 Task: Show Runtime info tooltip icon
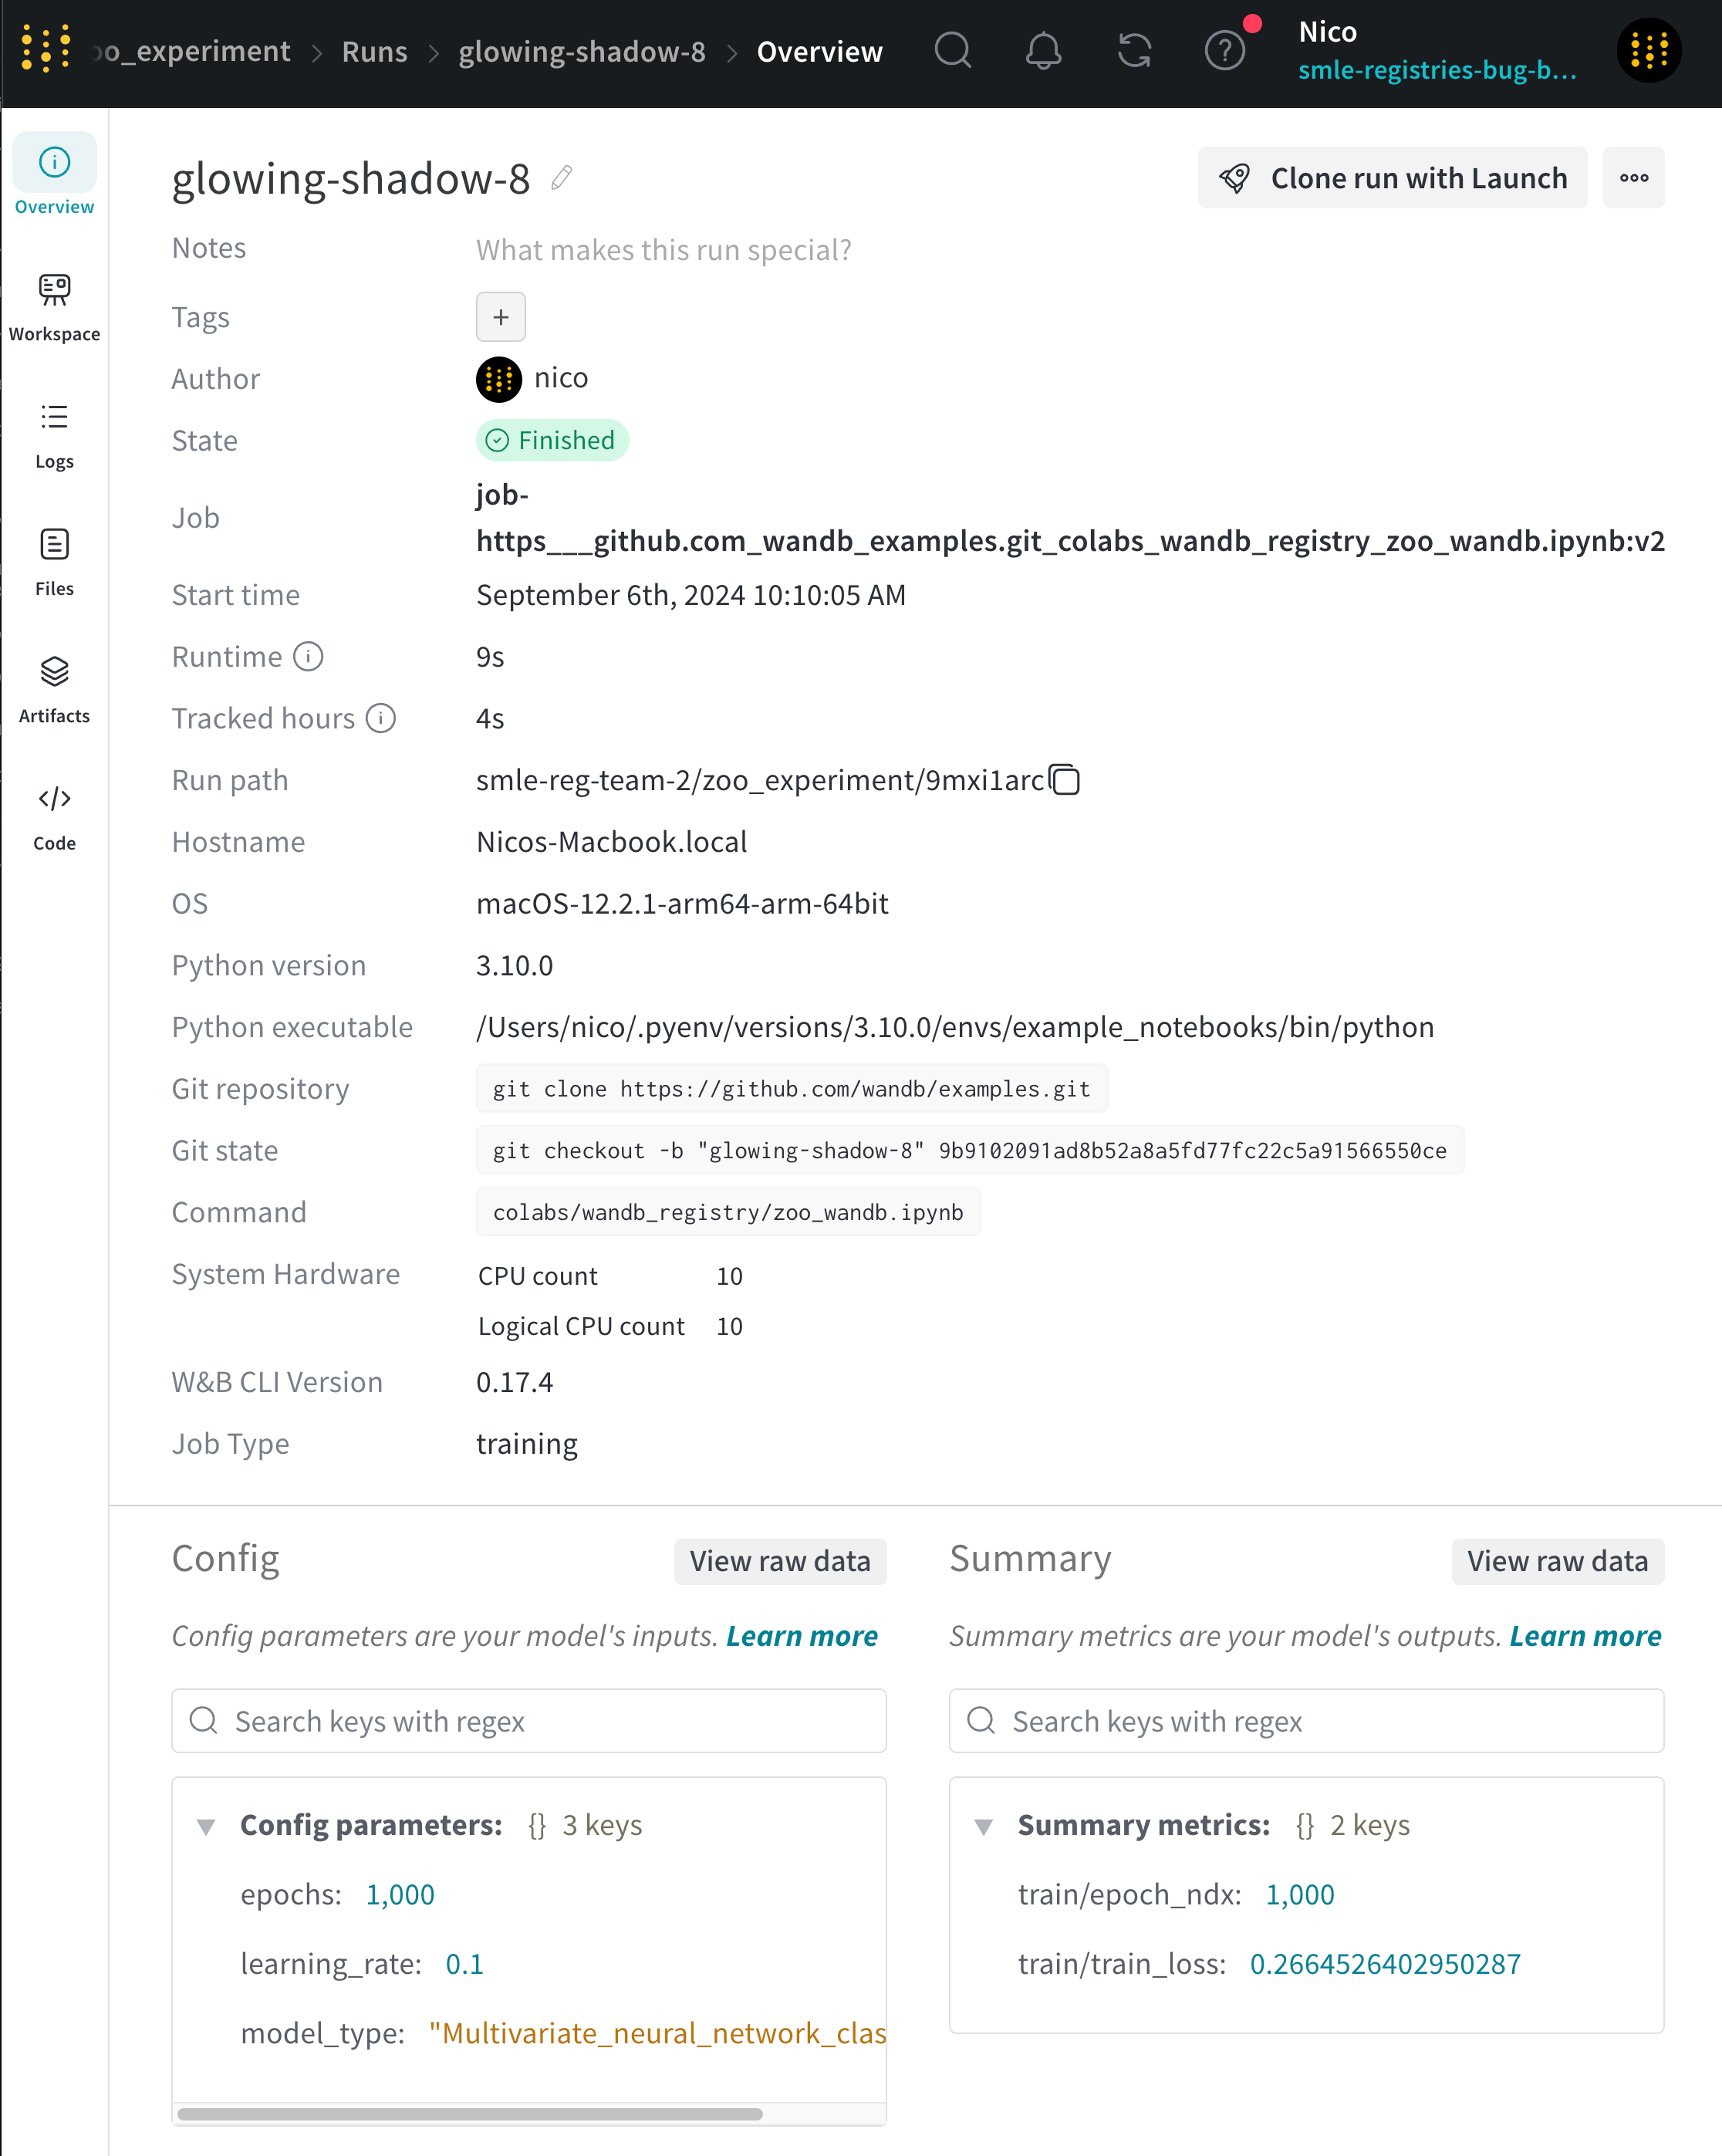(308, 657)
